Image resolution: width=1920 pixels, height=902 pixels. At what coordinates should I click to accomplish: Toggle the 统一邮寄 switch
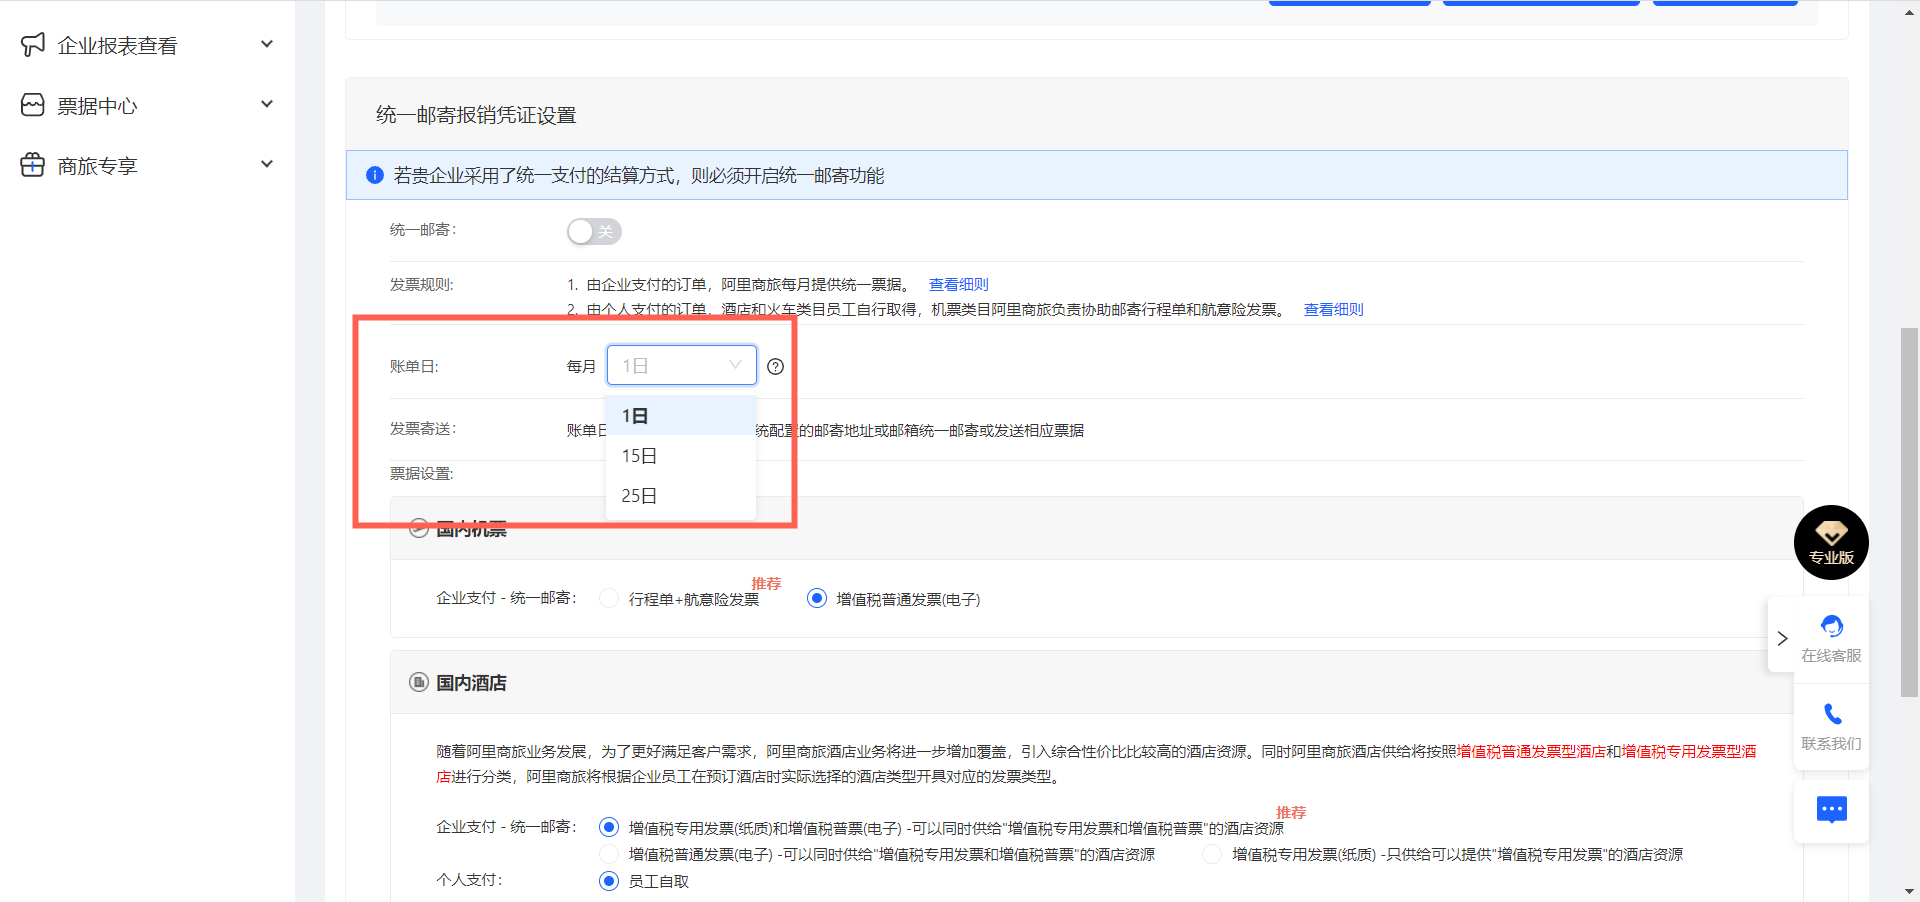coord(594,231)
